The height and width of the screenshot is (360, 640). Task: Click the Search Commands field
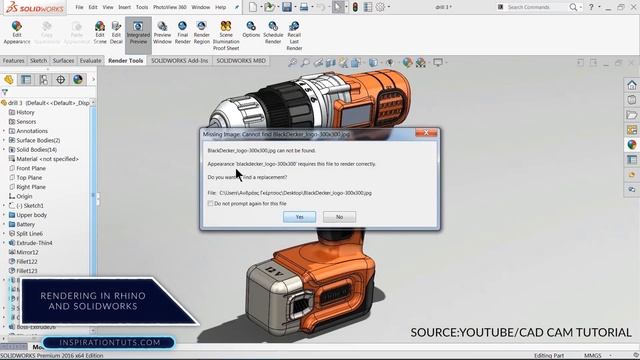[x=537, y=7]
